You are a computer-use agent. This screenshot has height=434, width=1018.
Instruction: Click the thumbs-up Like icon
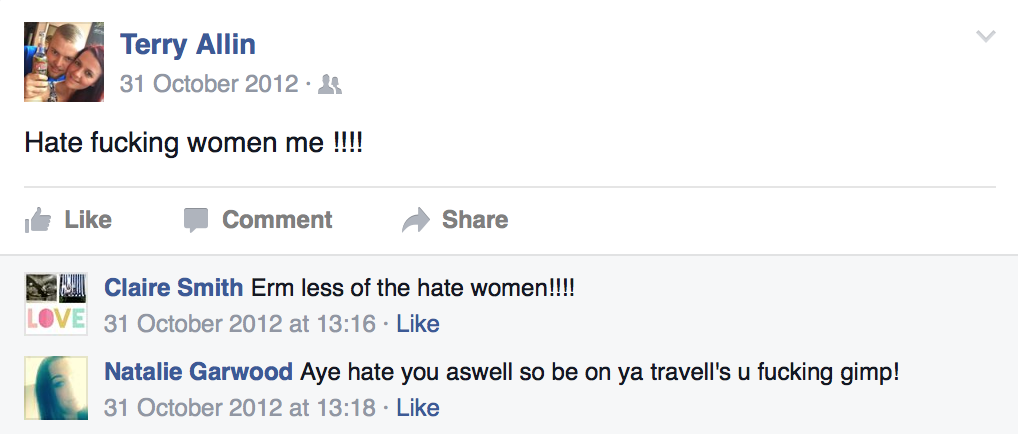(38, 220)
